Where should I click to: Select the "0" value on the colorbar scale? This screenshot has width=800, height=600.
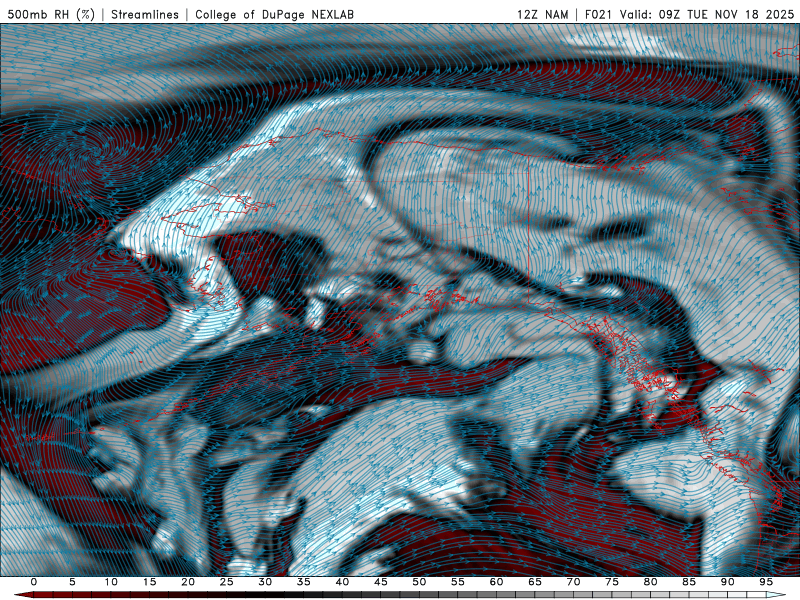click(x=34, y=582)
